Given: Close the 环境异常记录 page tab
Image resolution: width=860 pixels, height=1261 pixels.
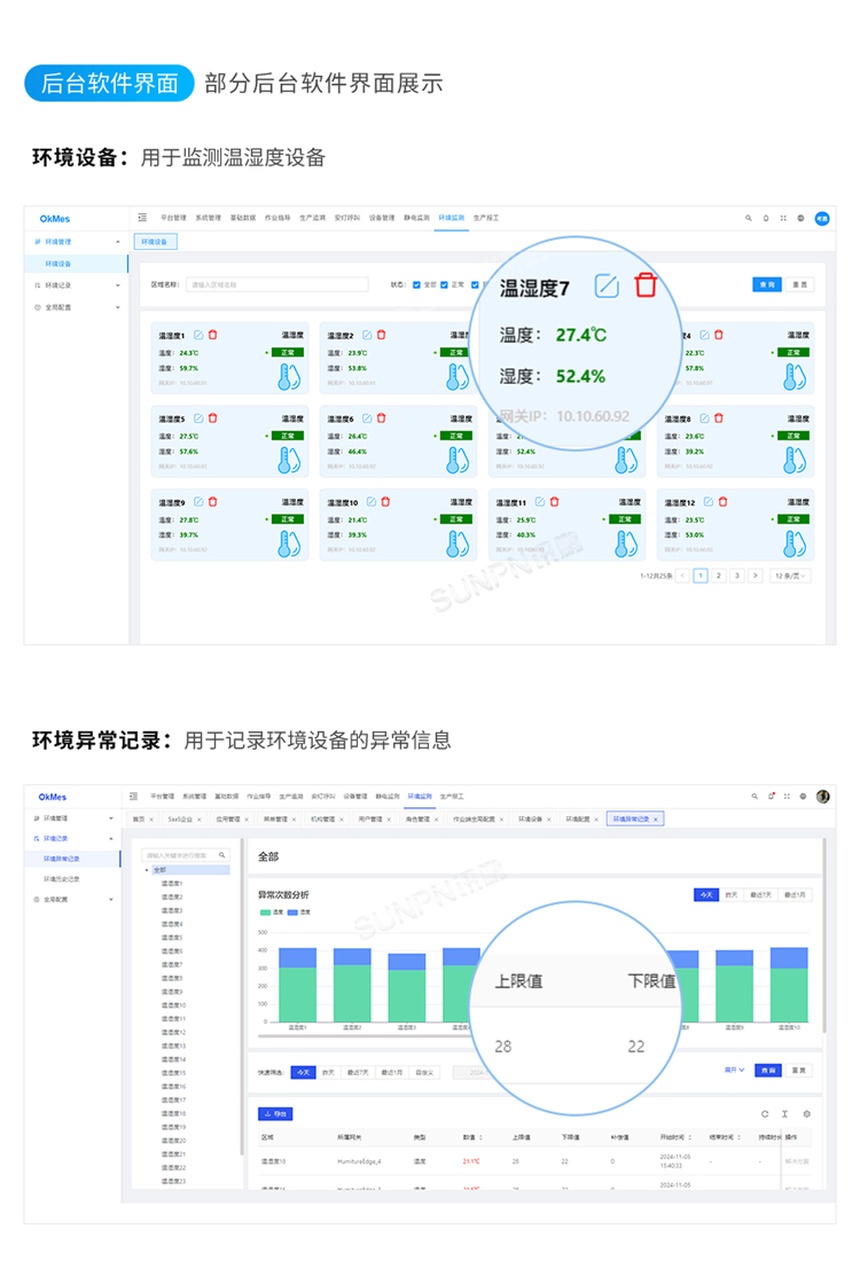Looking at the screenshot, I should (656, 819).
